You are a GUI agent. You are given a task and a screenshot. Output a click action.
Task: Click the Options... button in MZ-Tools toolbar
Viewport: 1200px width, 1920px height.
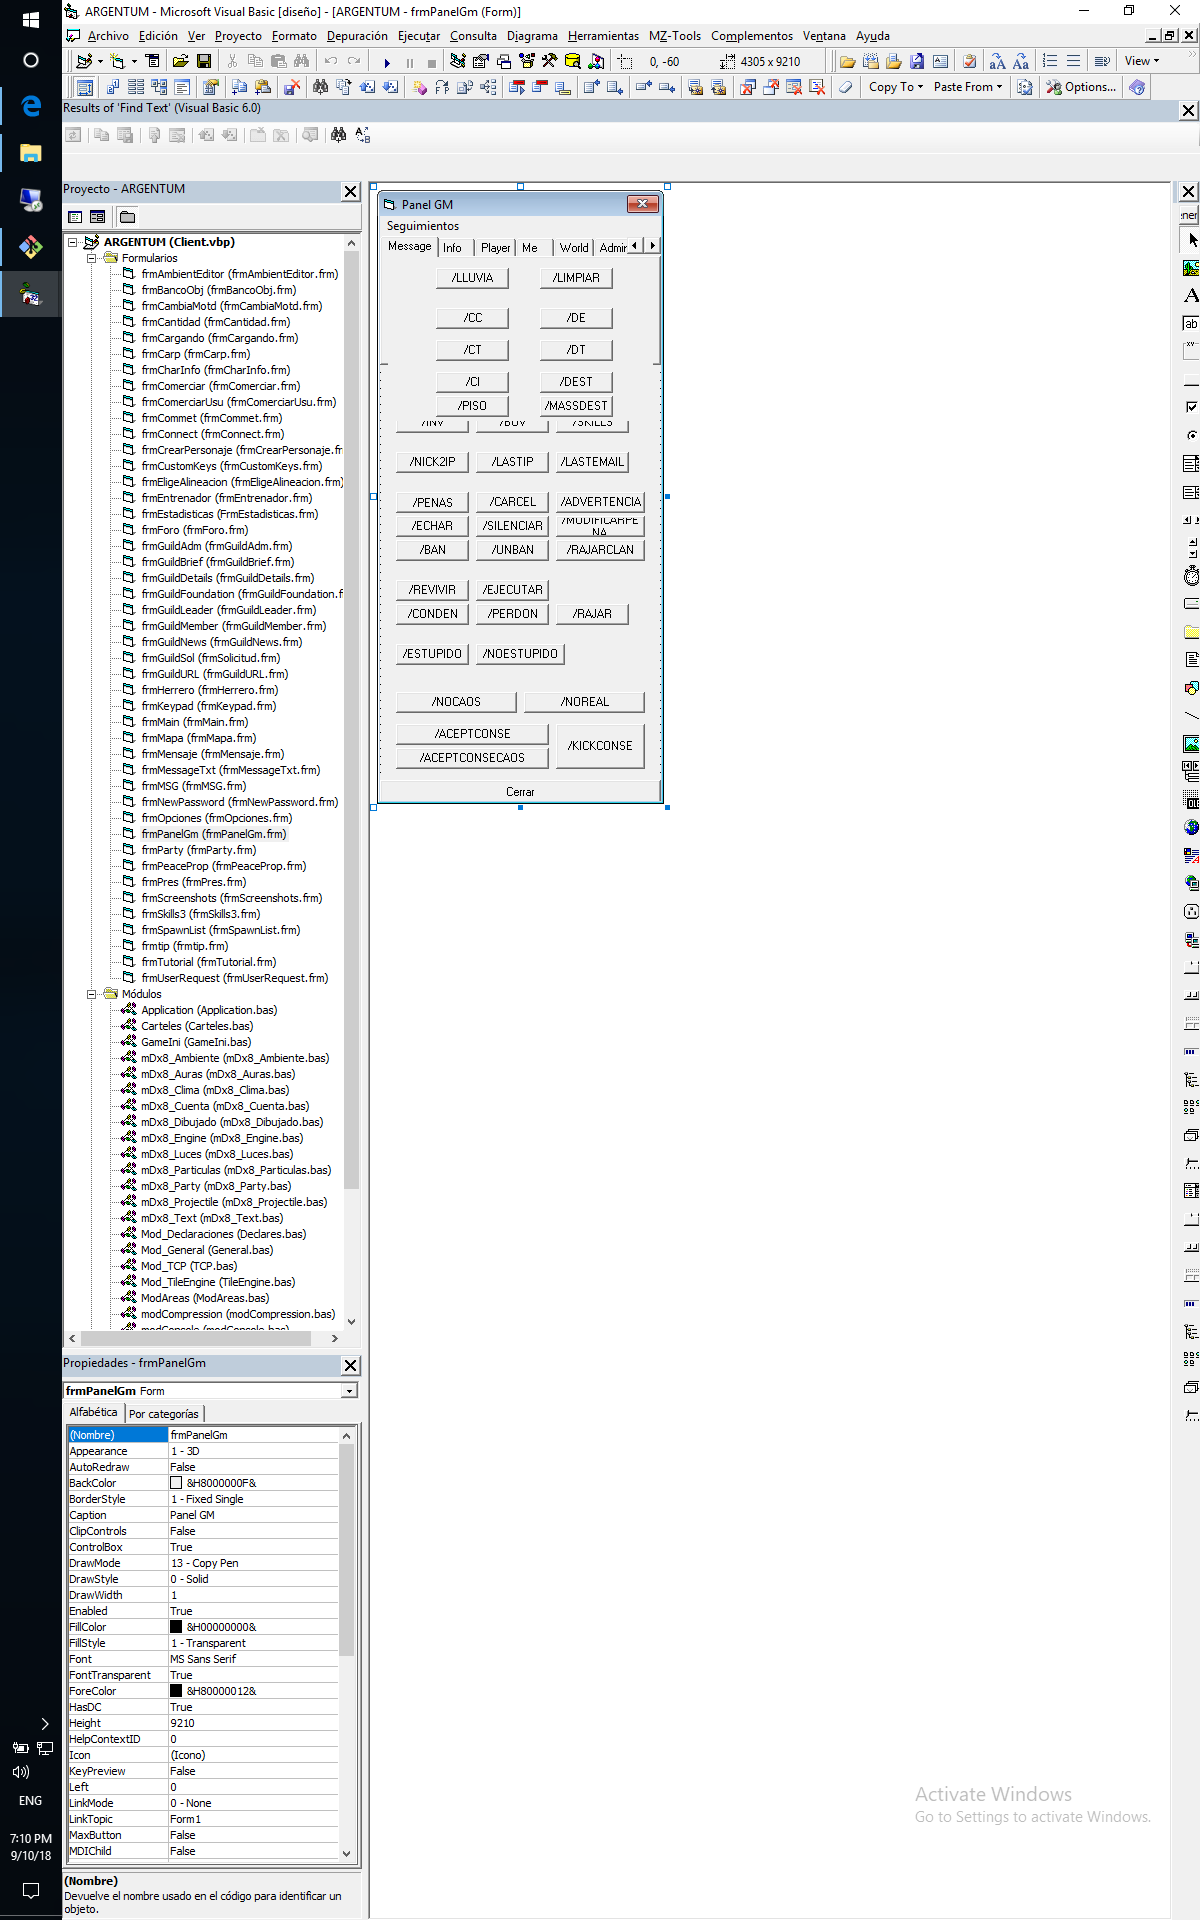point(1081,87)
